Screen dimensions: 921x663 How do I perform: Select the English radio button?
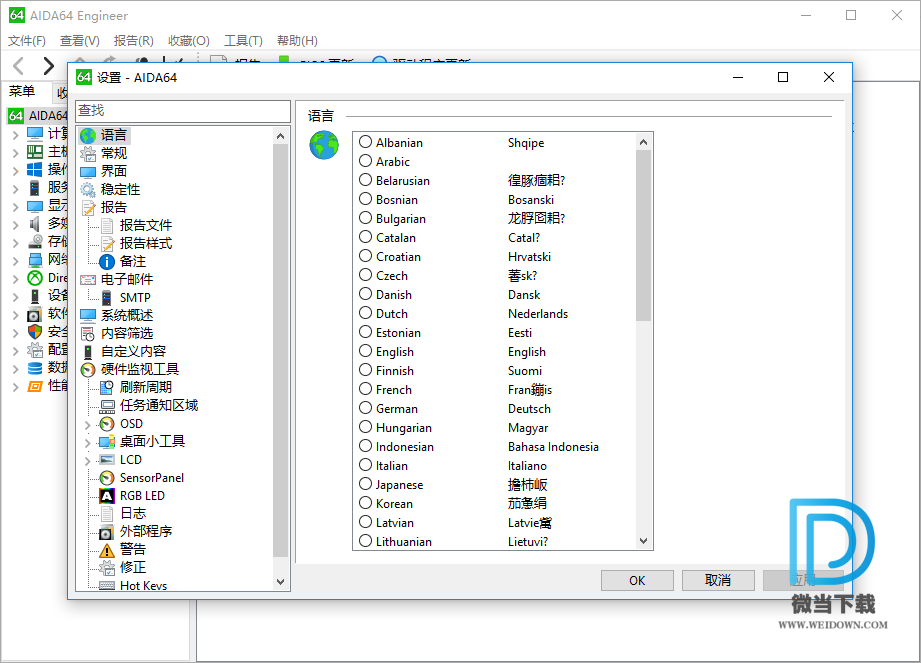[x=365, y=351]
